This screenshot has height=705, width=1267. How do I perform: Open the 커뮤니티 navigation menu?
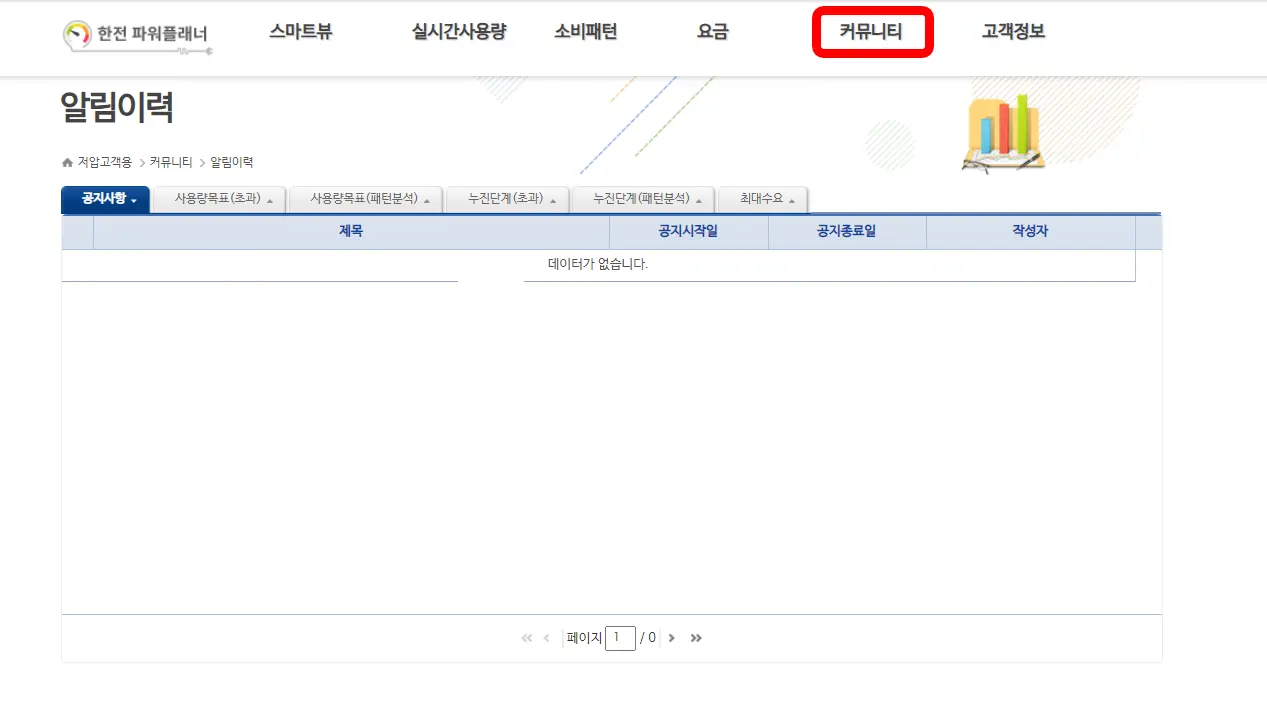click(x=871, y=31)
